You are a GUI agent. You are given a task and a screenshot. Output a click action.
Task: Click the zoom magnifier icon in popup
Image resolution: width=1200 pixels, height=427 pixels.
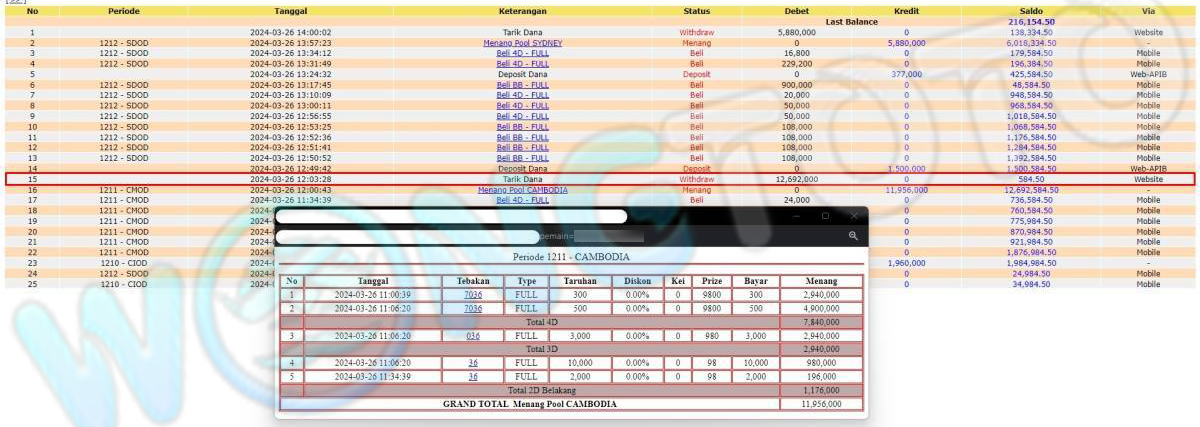pos(853,236)
